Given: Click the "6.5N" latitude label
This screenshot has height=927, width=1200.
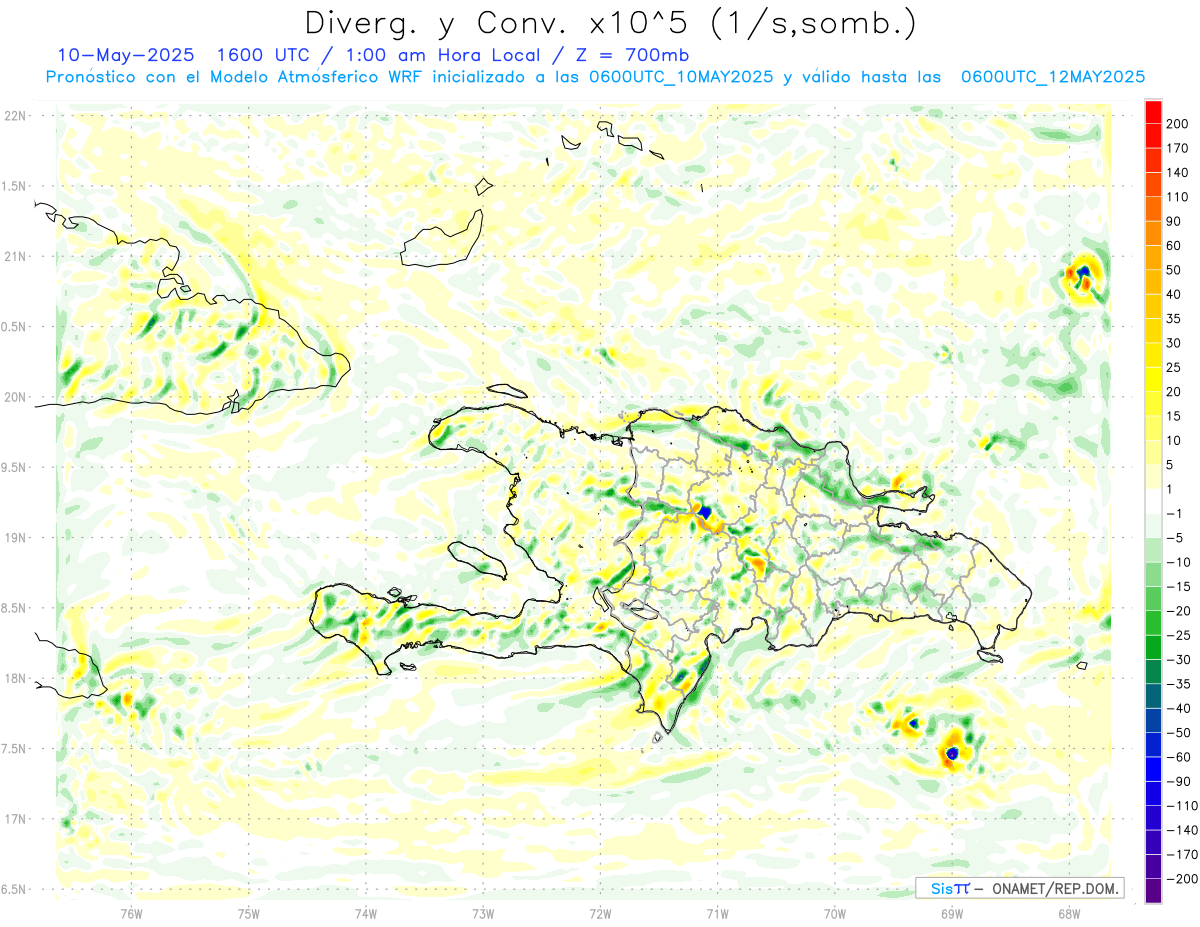Looking at the screenshot, I should tap(15, 889).
